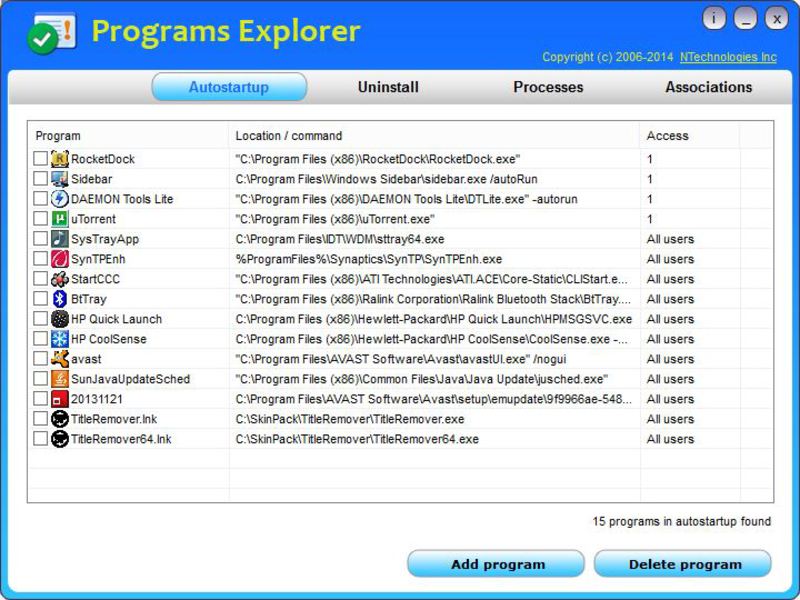Click the 15 programs in autostartup found text

tap(682, 521)
